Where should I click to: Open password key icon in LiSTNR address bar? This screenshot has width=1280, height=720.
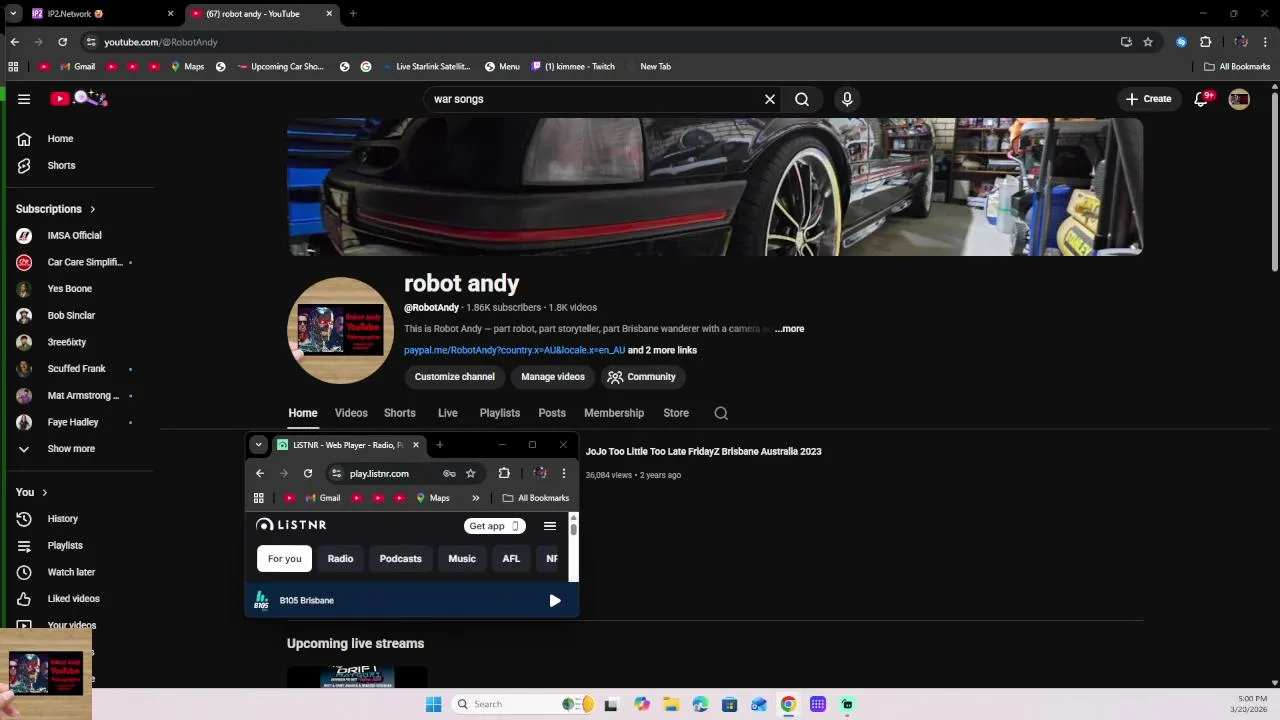tap(449, 474)
